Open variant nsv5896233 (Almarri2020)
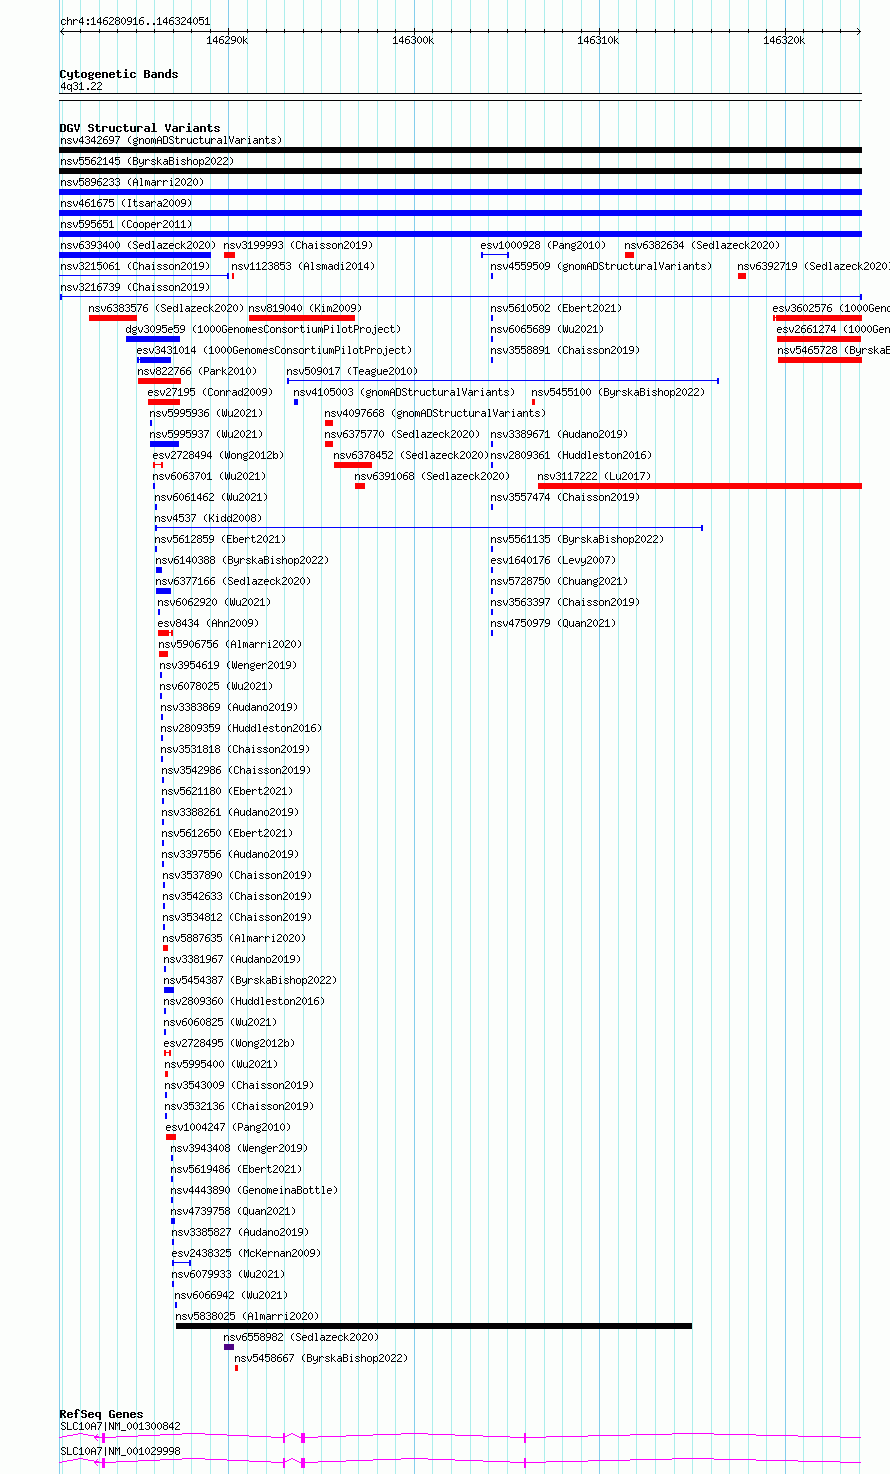 [x=132, y=182]
